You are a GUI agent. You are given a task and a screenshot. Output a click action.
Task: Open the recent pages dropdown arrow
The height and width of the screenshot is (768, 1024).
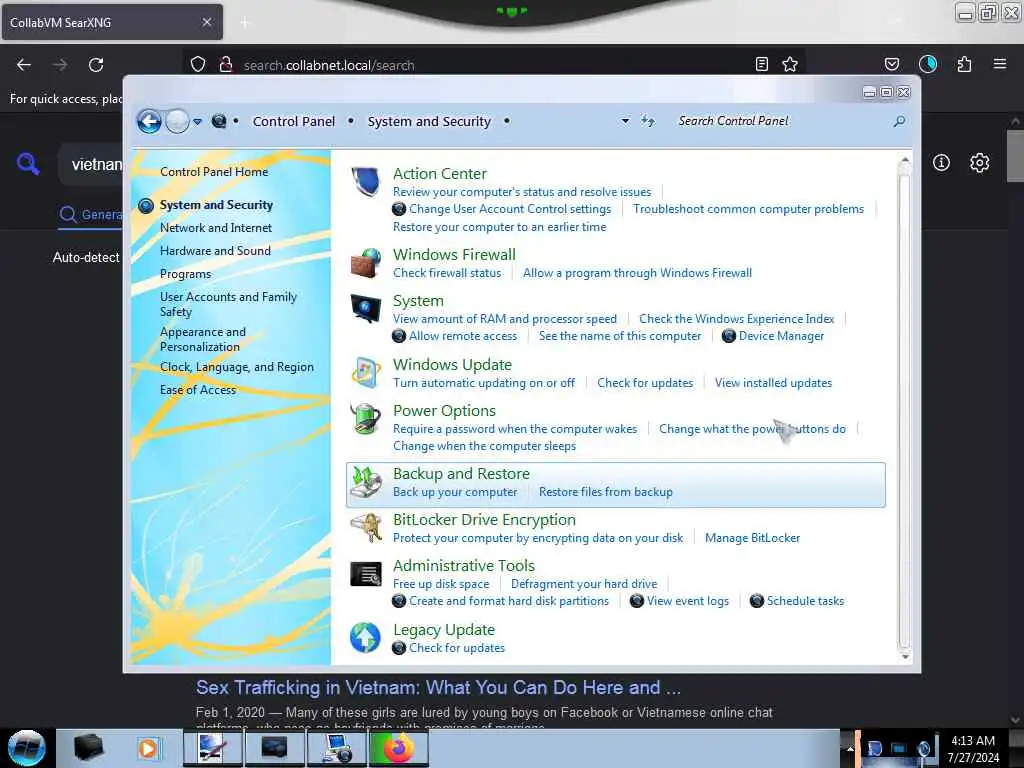pos(197,121)
